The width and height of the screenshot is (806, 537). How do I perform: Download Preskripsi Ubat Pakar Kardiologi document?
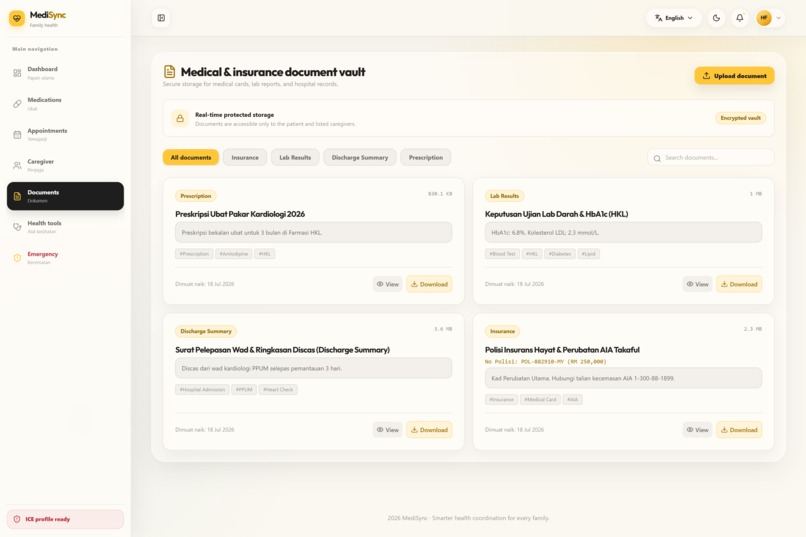(429, 284)
